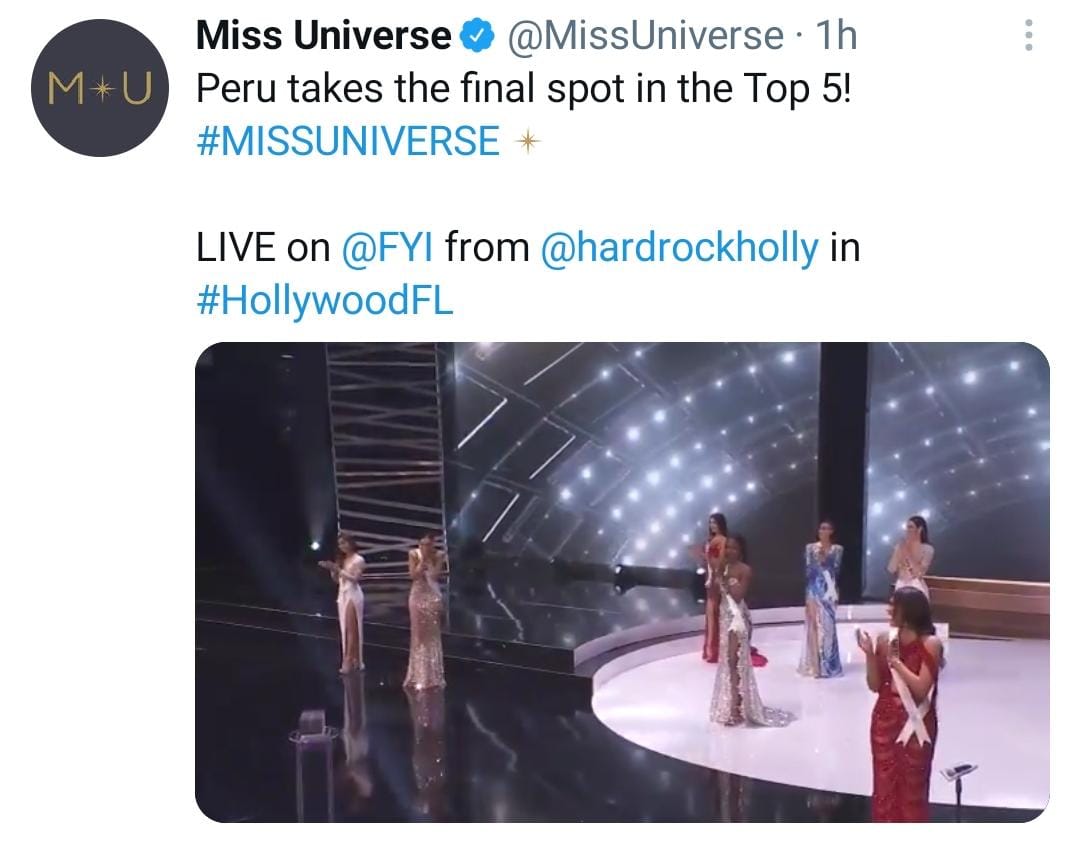This screenshot has width=1080, height=852.
Task: Follow the #HollywoodFL hashtag link
Action: [x=325, y=300]
